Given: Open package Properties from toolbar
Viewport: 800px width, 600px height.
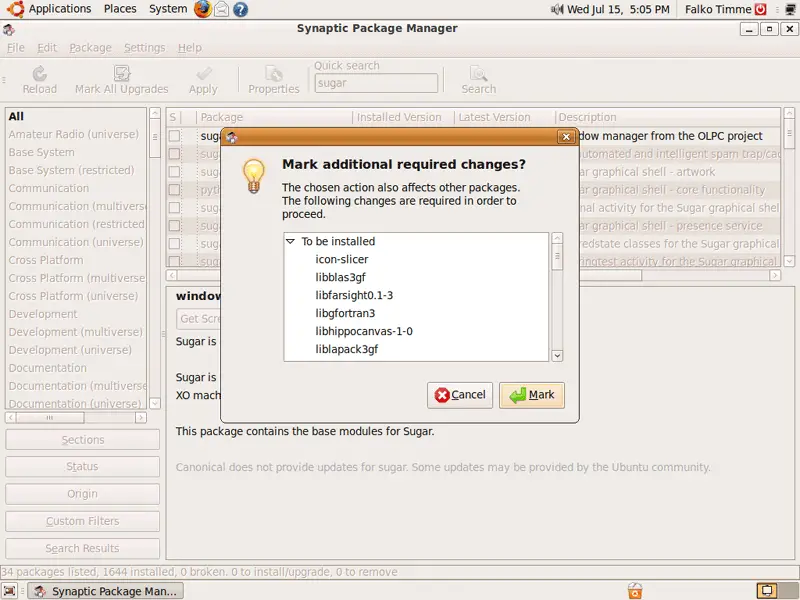Looking at the screenshot, I should [x=274, y=80].
